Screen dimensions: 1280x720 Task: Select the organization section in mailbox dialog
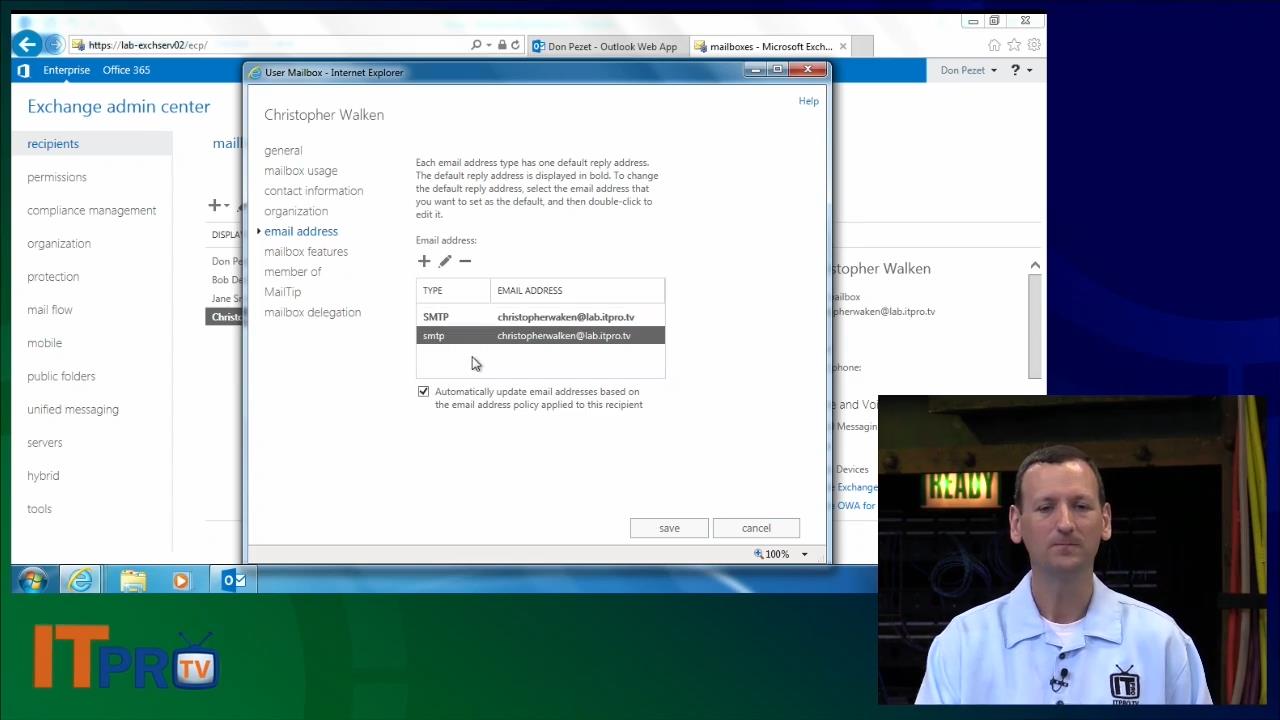pos(296,211)
